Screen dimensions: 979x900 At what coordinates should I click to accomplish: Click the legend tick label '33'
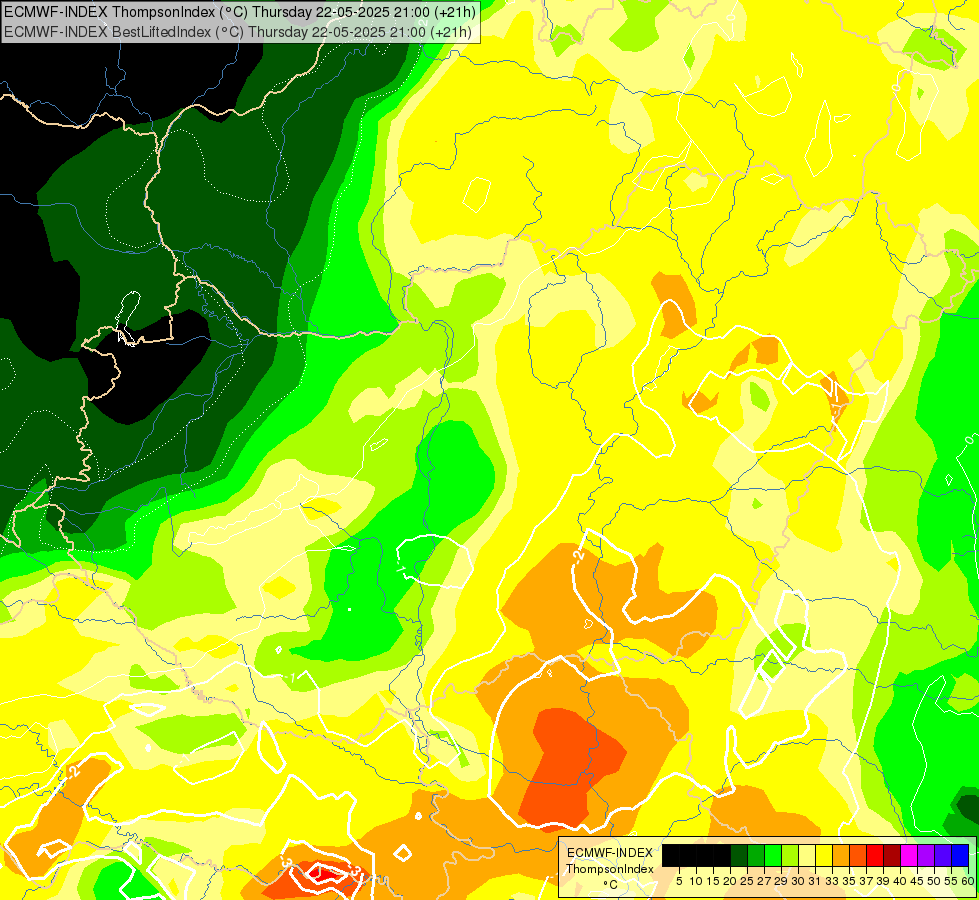click(832, 881)
